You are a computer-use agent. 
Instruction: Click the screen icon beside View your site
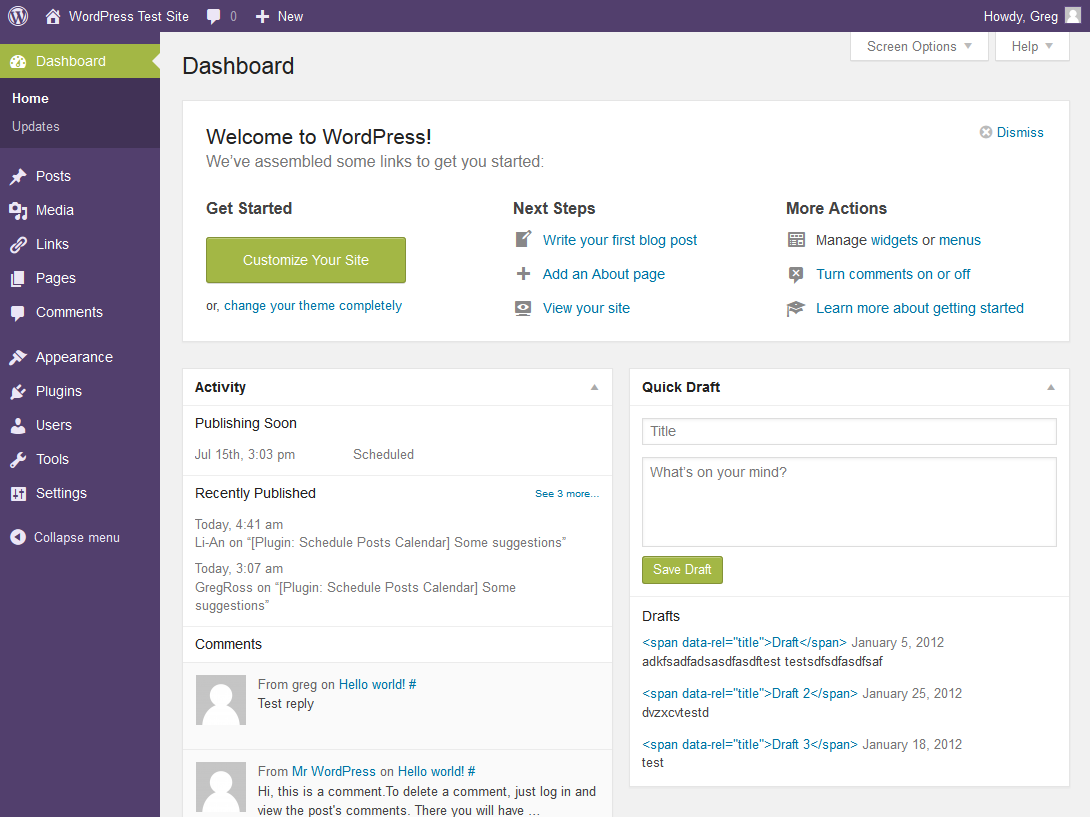coord(523,308)
